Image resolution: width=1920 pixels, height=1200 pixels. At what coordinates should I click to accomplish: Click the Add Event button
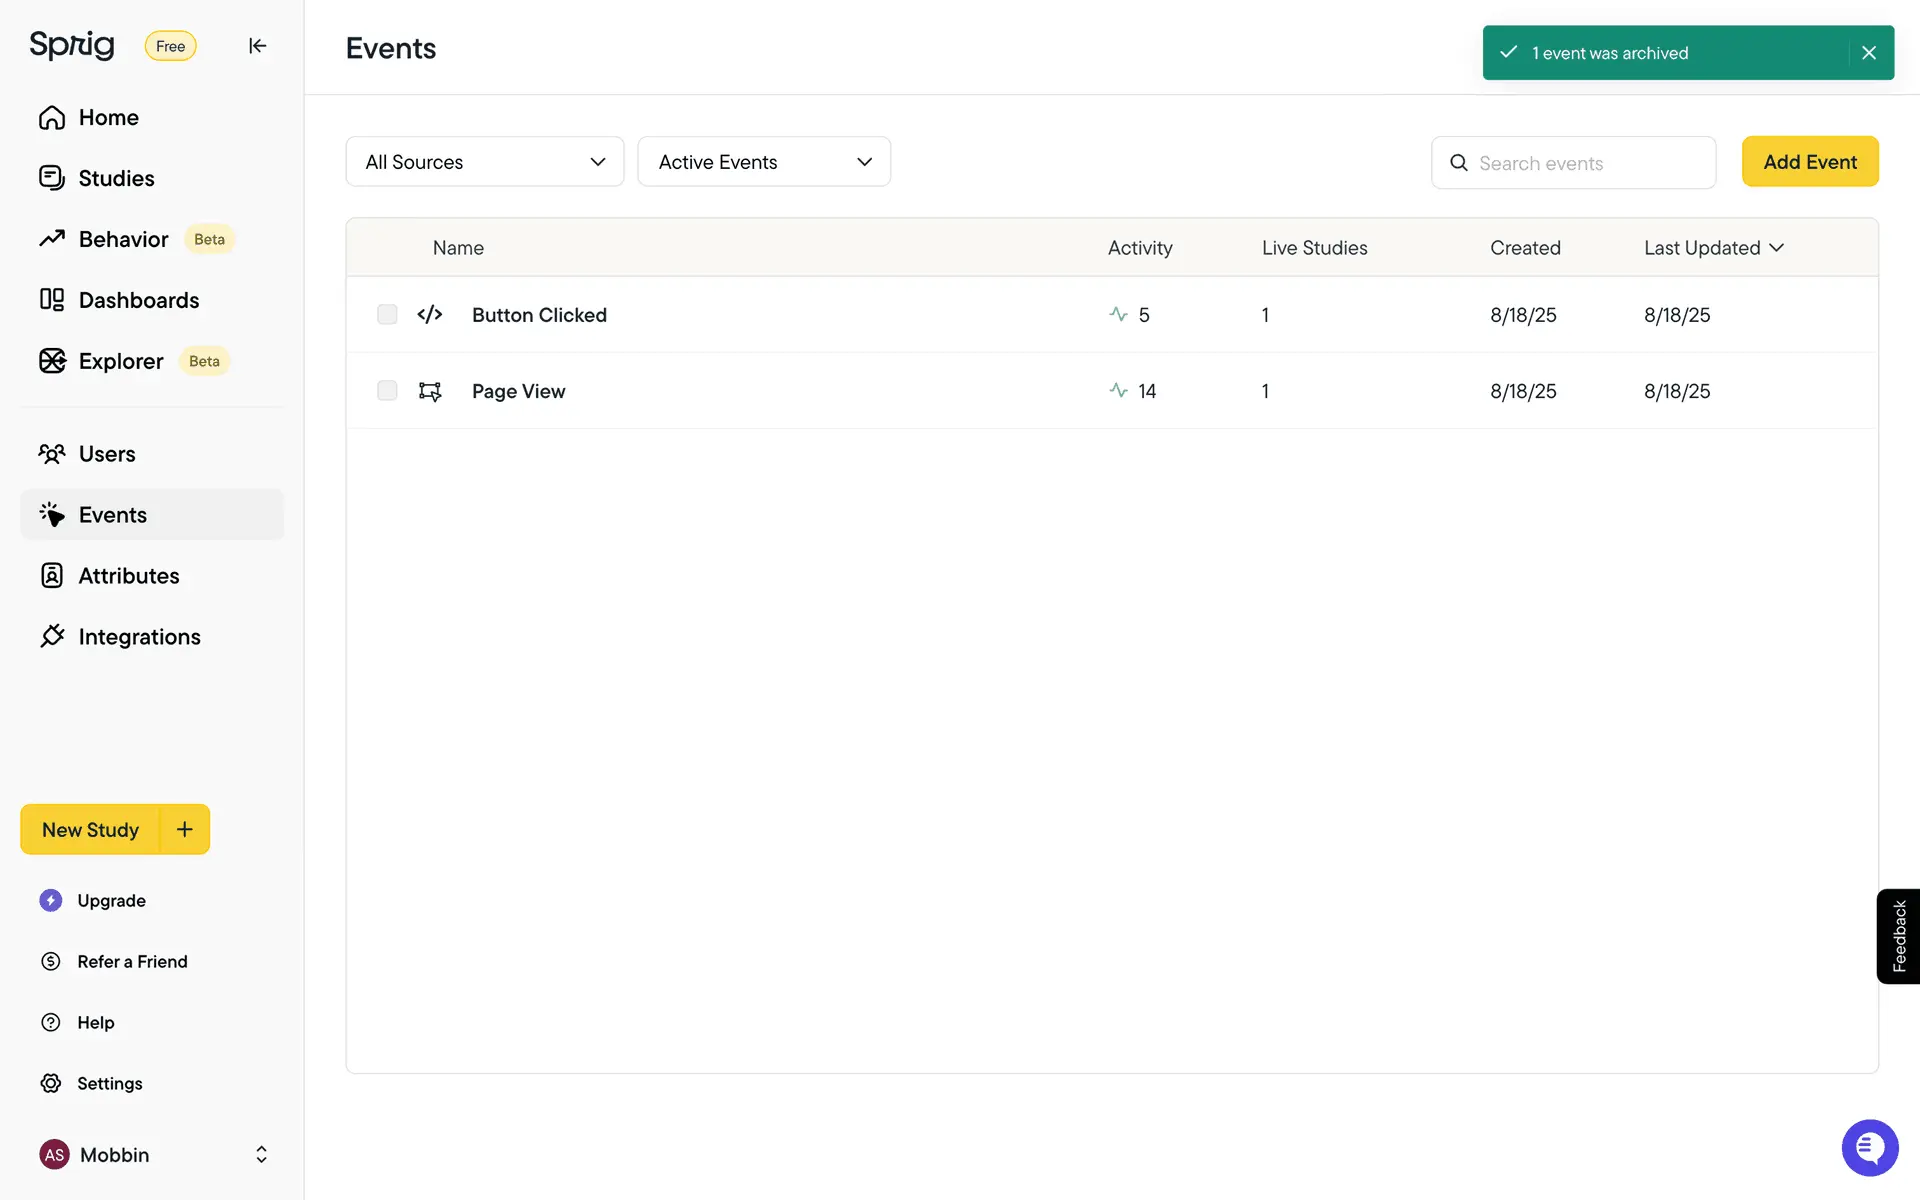1809,162
